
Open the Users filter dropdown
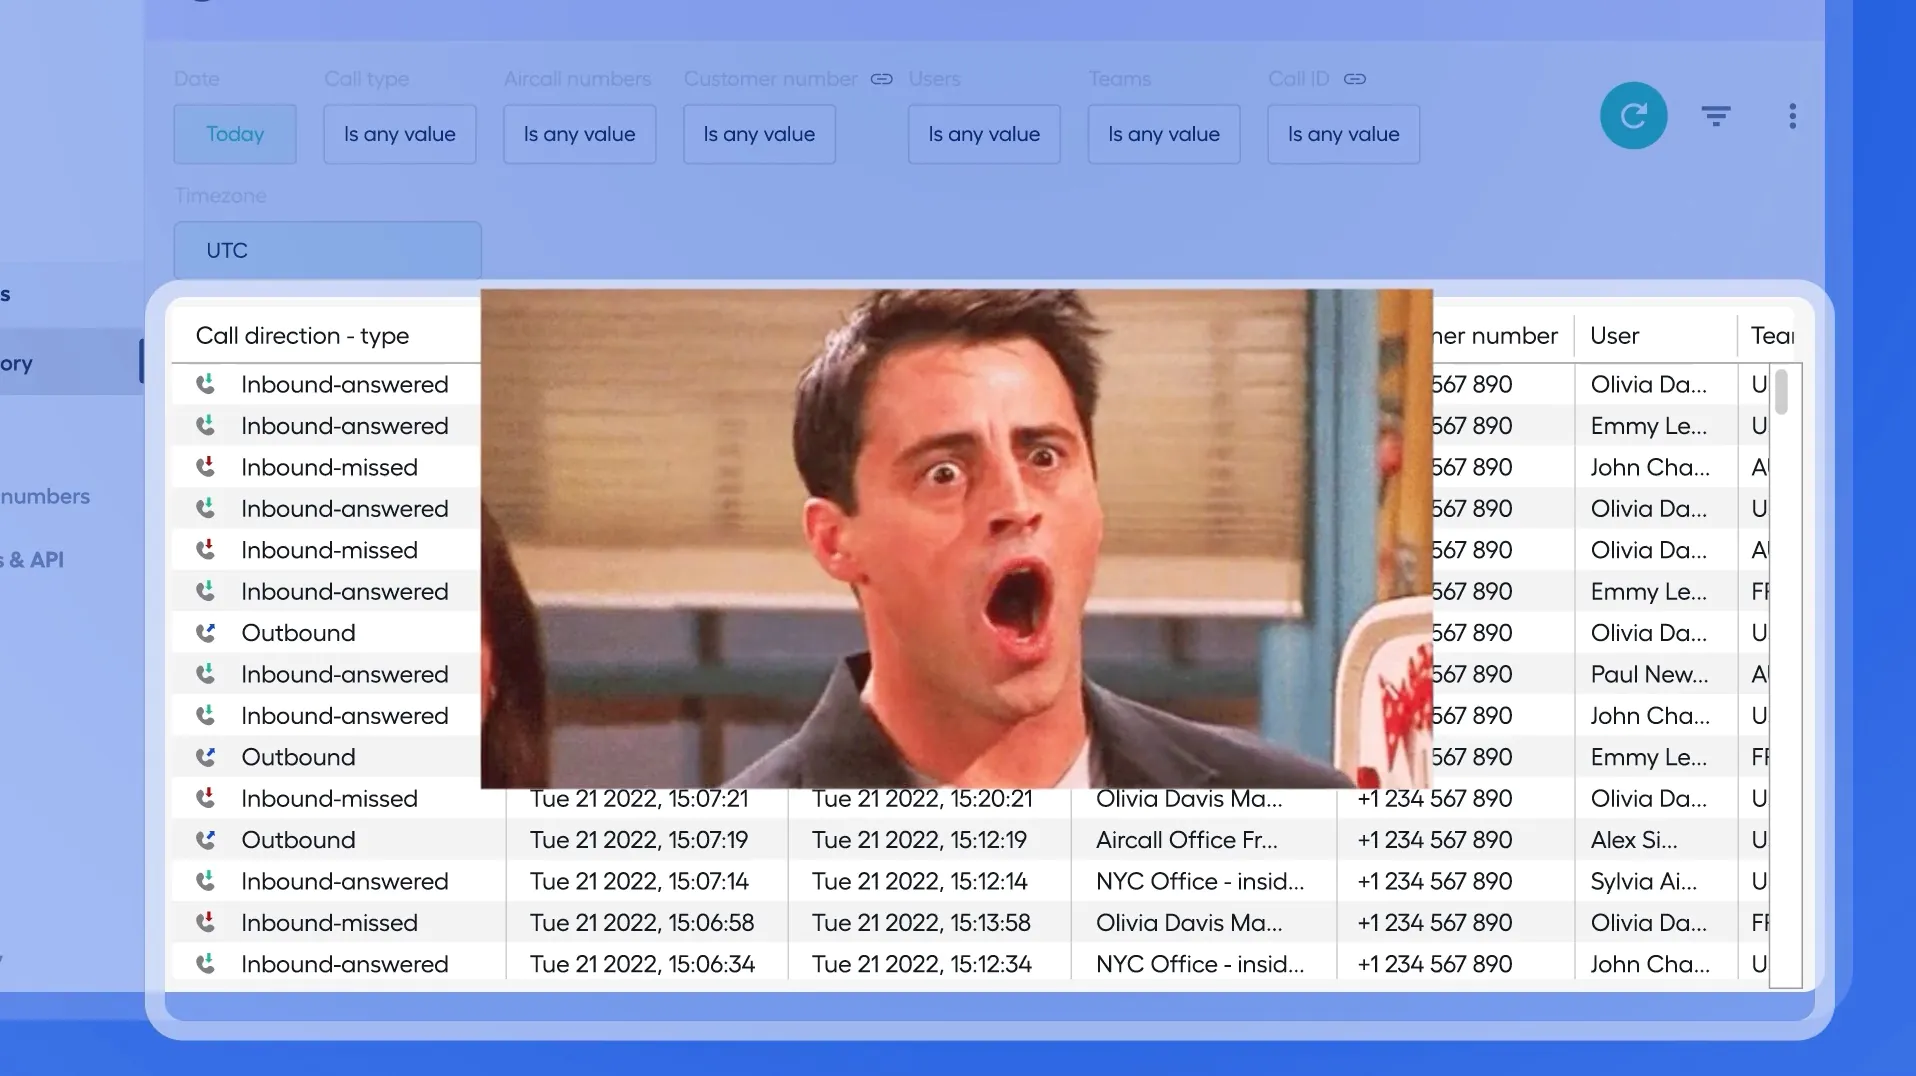point(984,134)
